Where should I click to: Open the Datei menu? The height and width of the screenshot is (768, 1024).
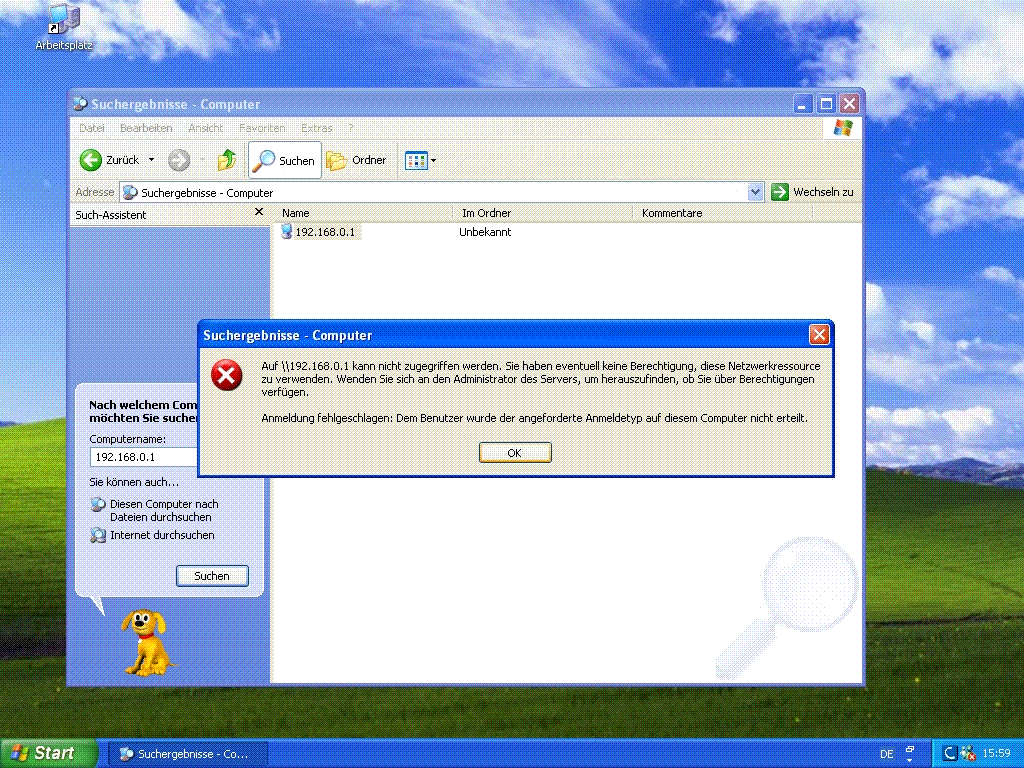92,128
